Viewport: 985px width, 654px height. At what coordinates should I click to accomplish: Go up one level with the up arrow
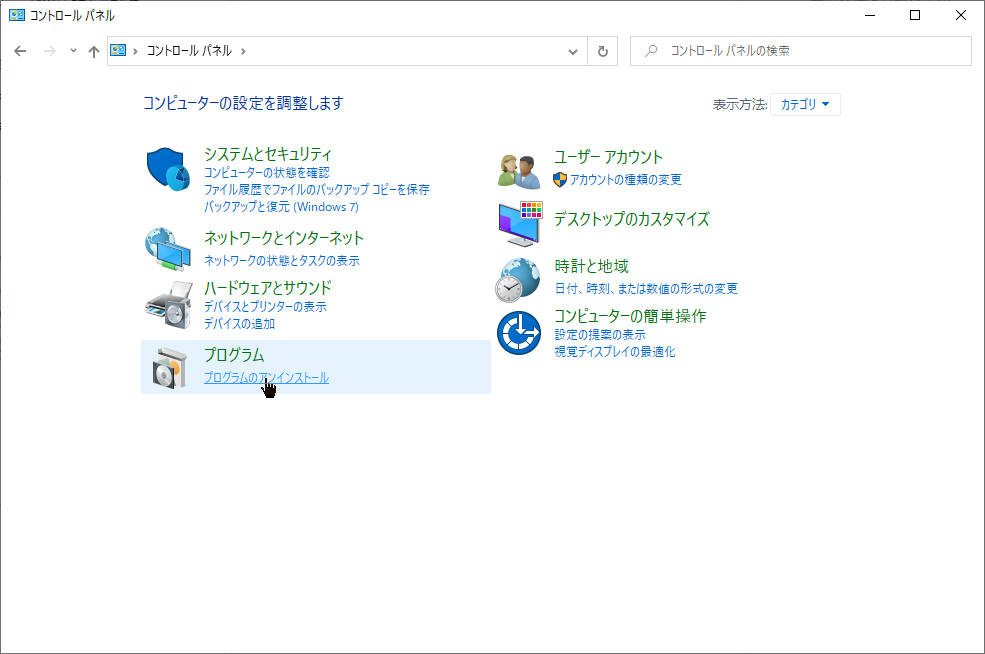94,52
